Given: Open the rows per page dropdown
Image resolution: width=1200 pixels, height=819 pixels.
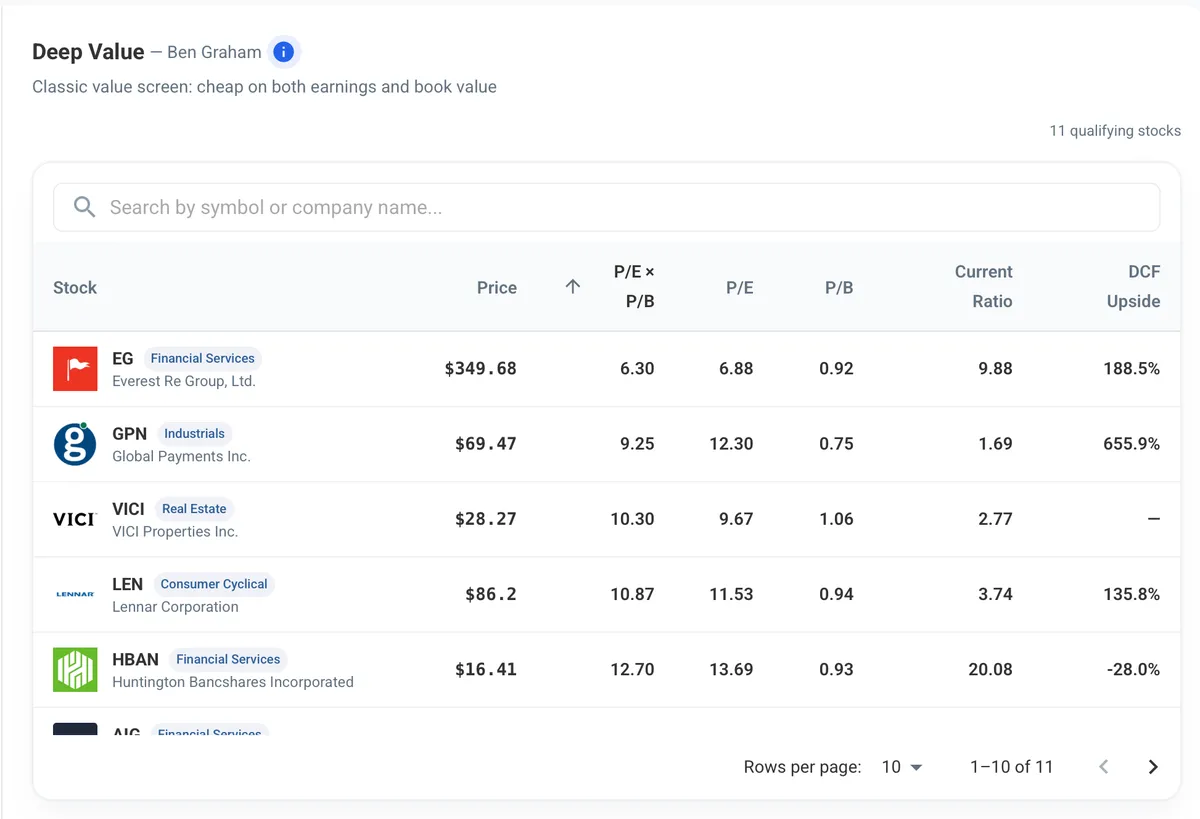Looking at the screenshot, I should click(901, 767).
